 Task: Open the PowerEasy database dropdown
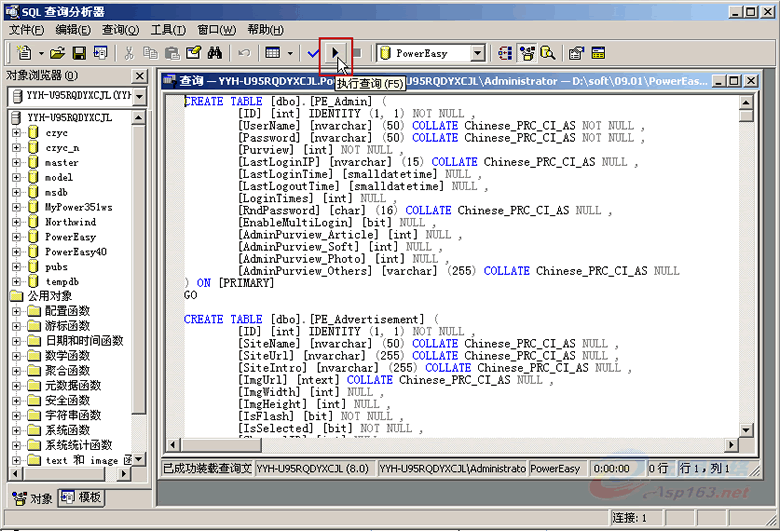pos(478,53)
